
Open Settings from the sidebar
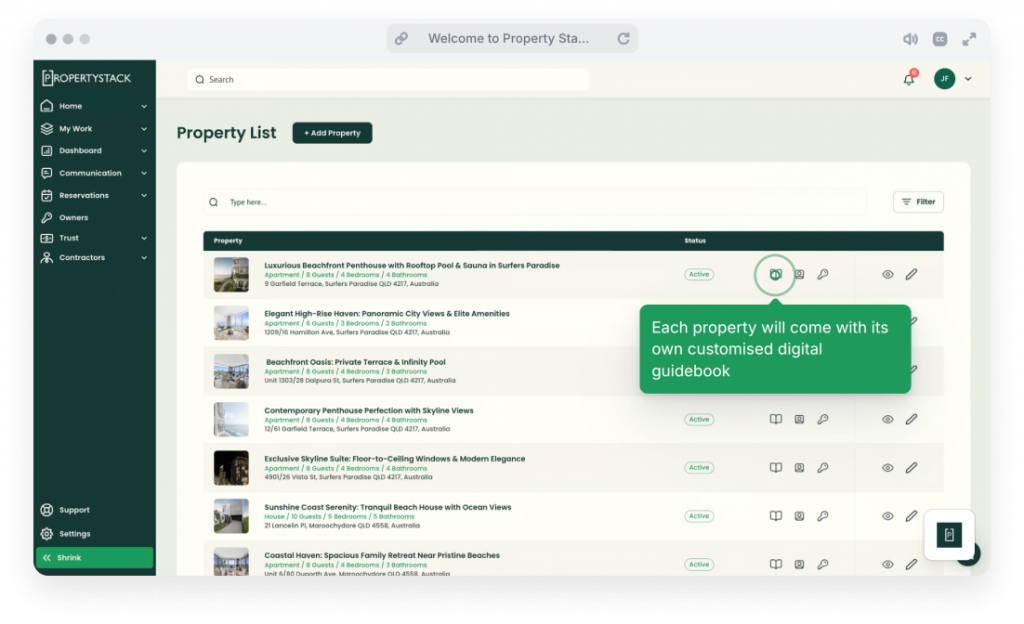tap(74, 534)
